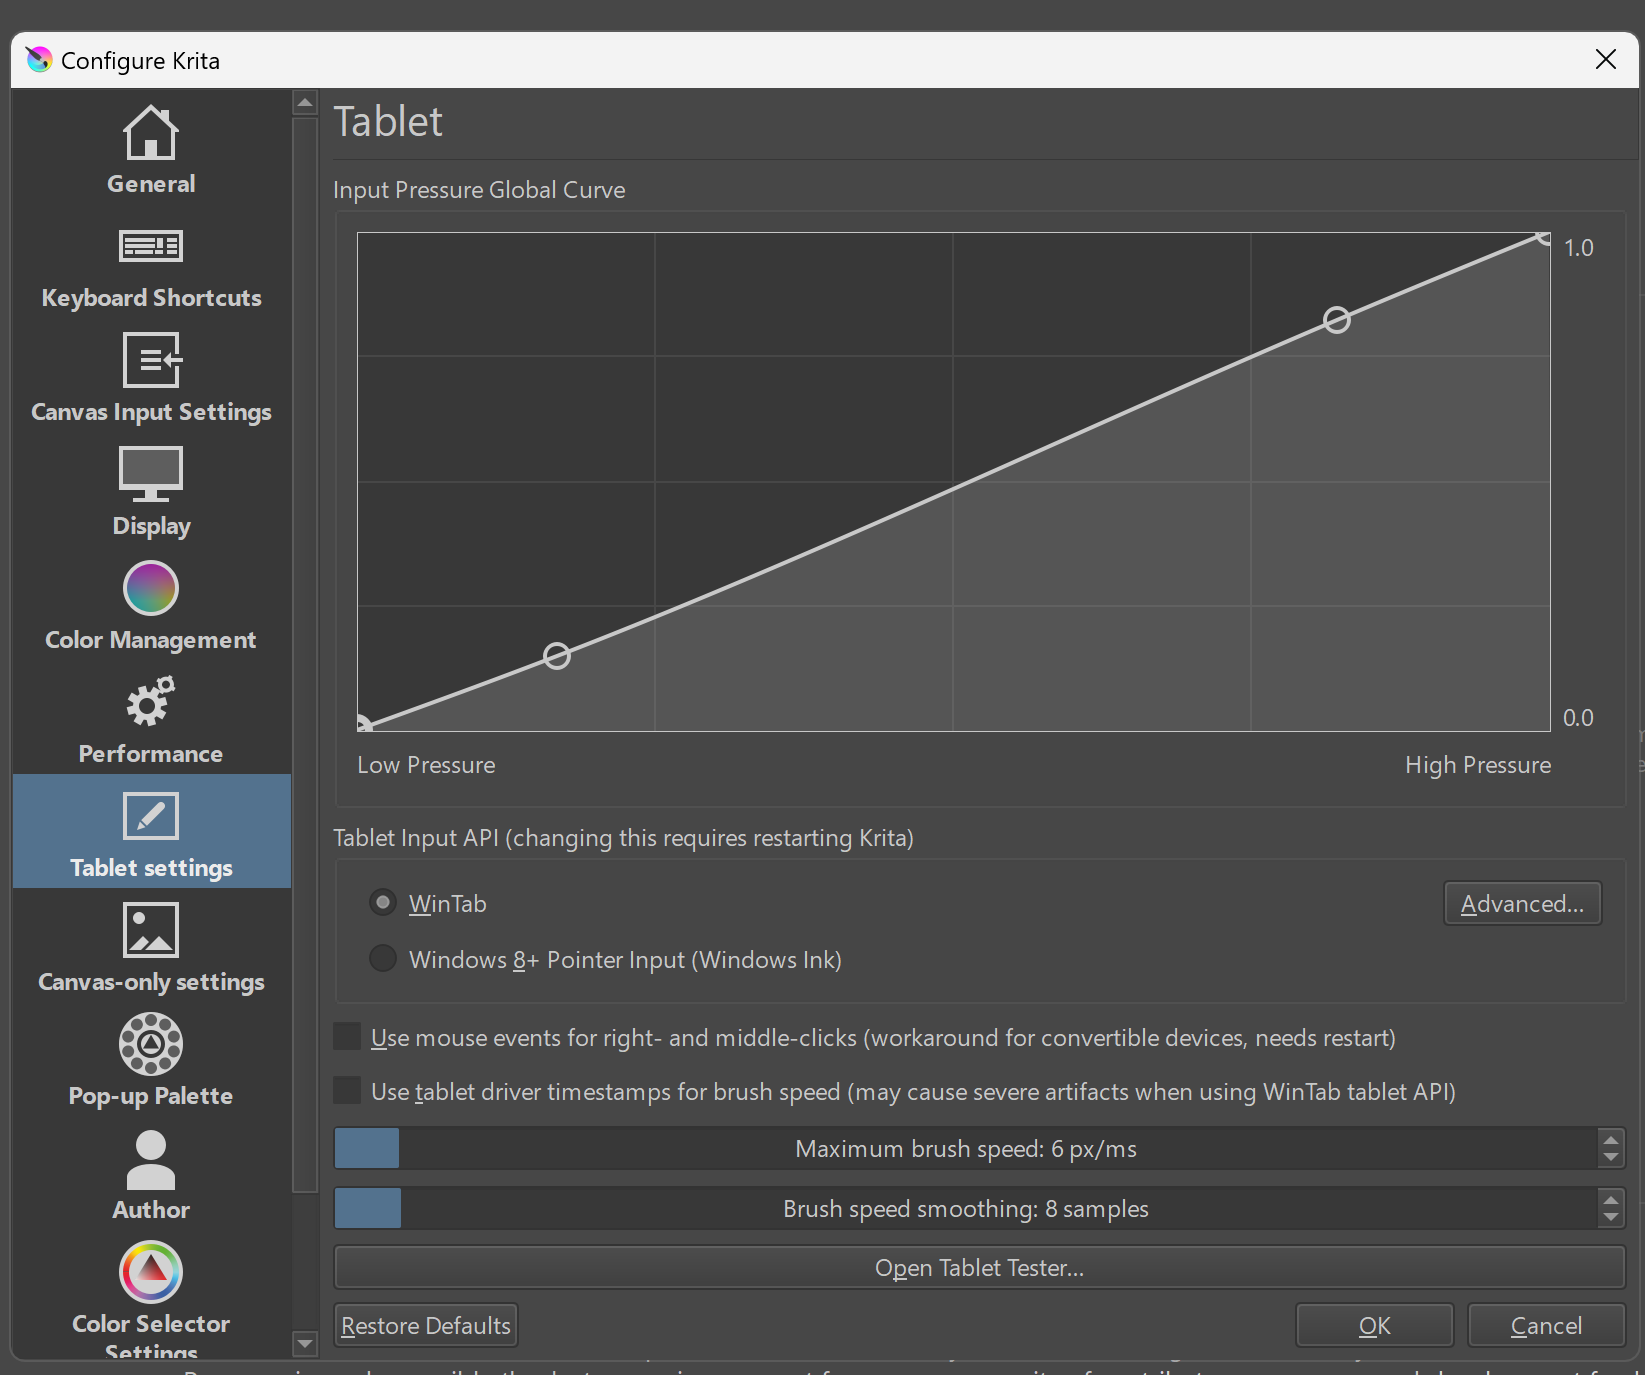Click the 'Input Pressure Global Curve' heading
The height and width of the screenshot is (1375, 1645).
[479, 190]
